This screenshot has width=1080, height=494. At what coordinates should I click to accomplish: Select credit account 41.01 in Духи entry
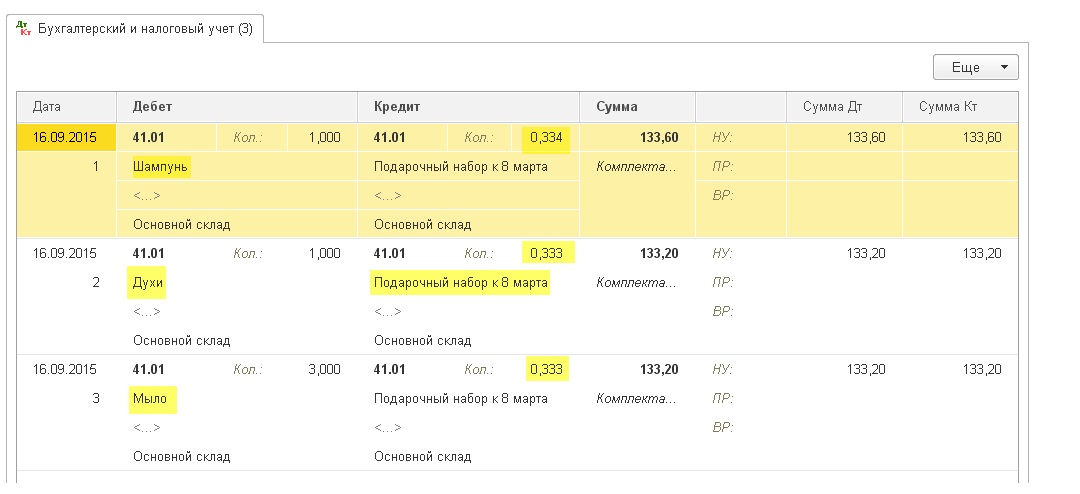click(x=403, y=254)
